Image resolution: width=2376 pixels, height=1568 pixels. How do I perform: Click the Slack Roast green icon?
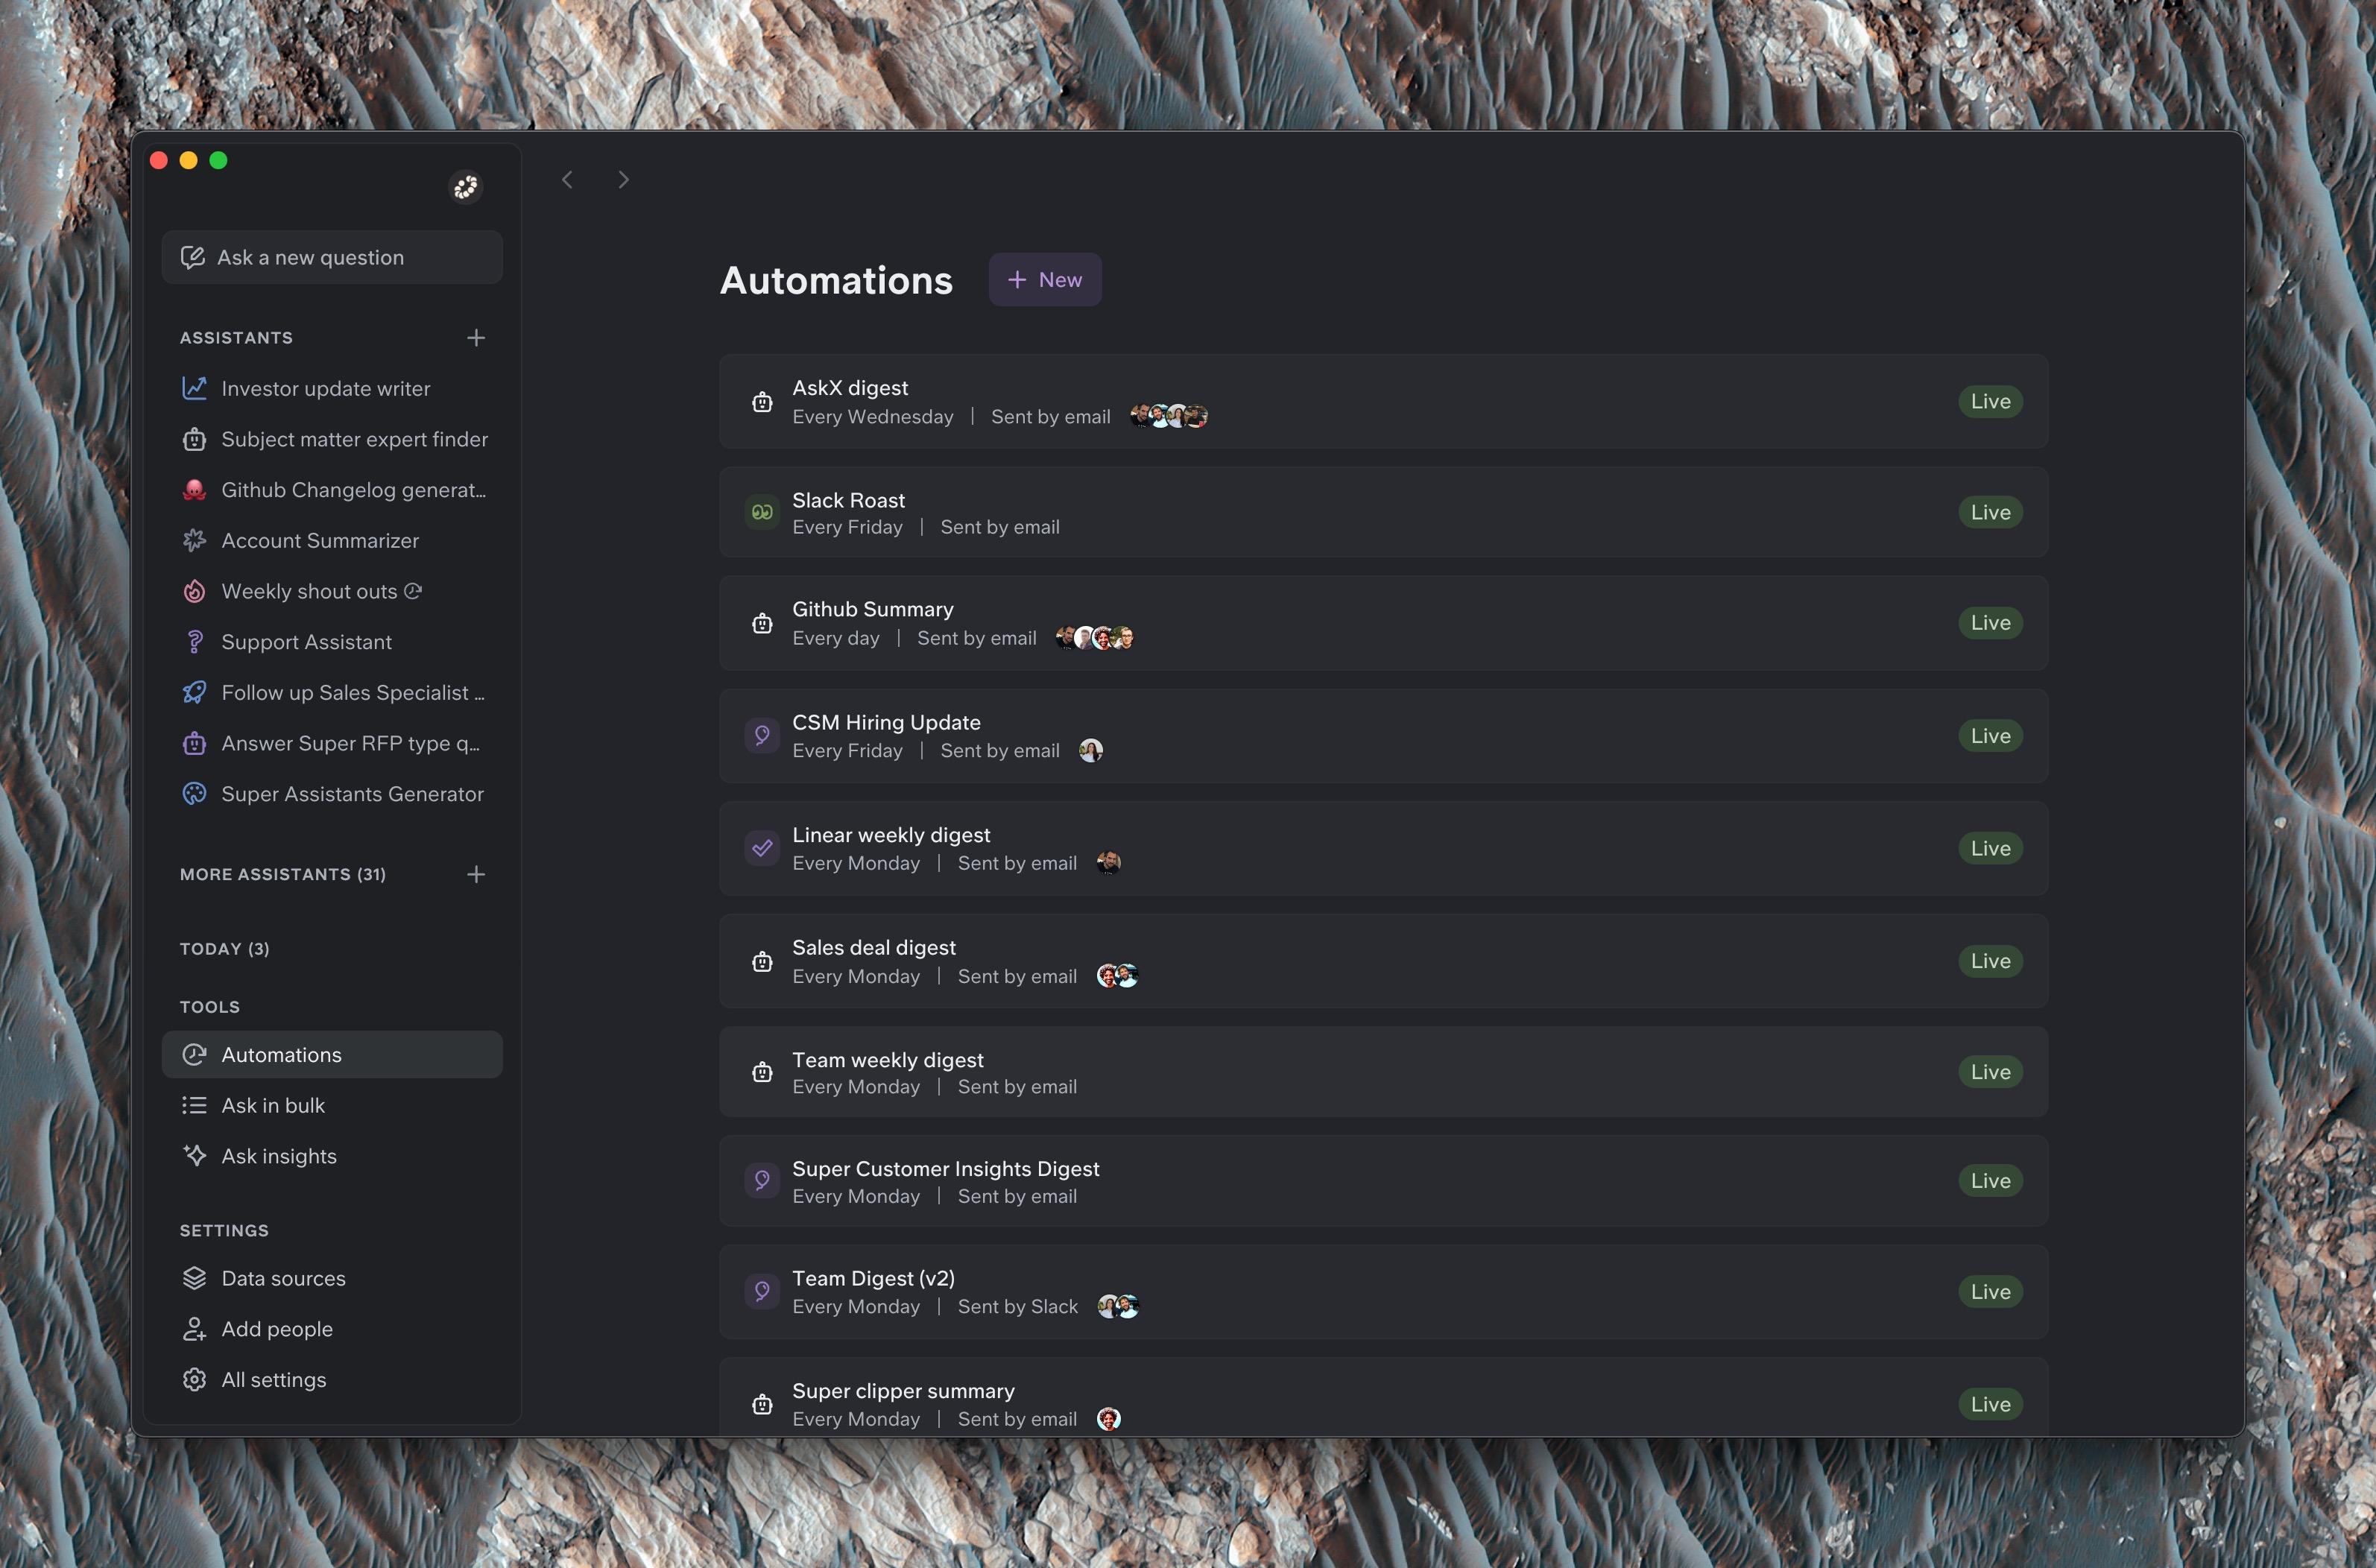(x=762, y=512)
